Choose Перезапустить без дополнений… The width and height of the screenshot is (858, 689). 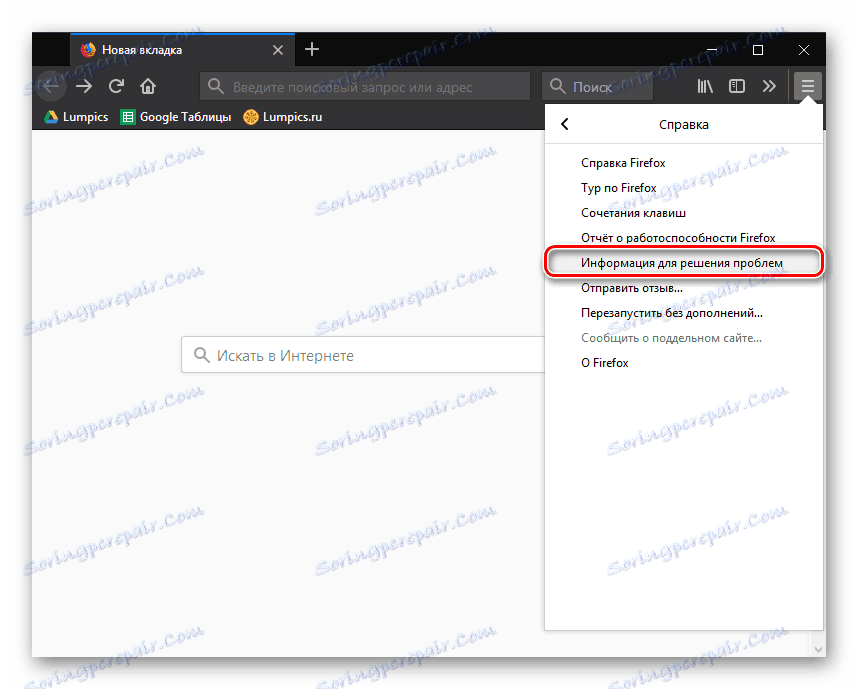coord(684,313)
